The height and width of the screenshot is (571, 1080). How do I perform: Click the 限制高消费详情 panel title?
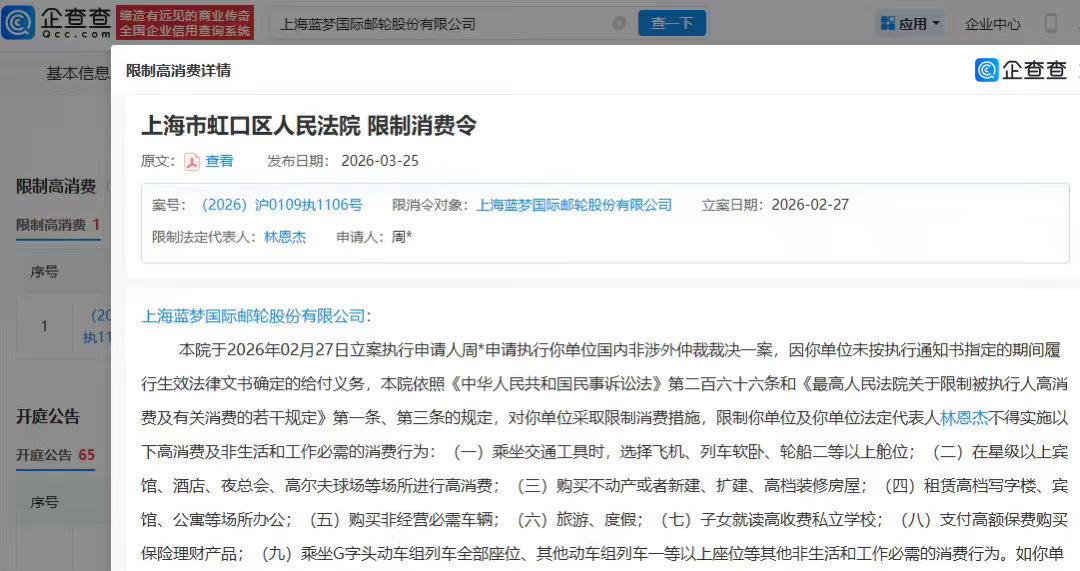(x=178, y=70)
